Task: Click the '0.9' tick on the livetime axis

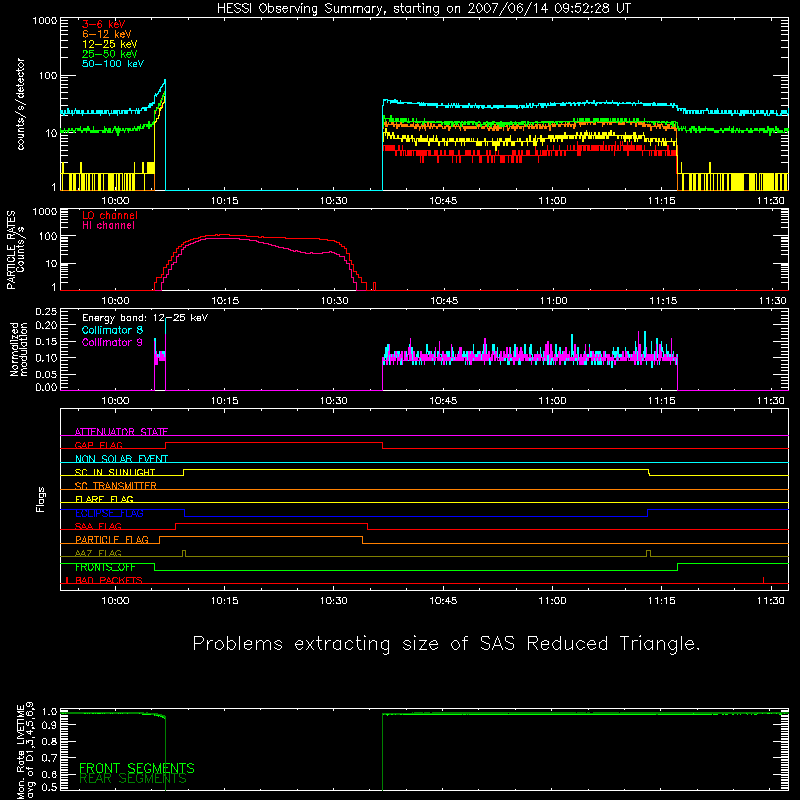Action: pos(50,726)
